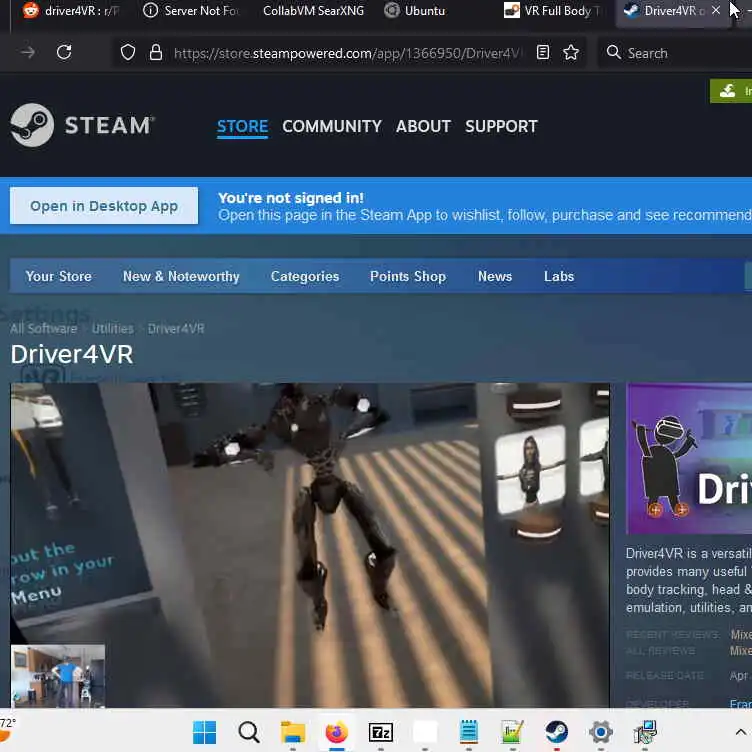
Task: Open 7-Zip from the taskbar
Action: [381, 732]
